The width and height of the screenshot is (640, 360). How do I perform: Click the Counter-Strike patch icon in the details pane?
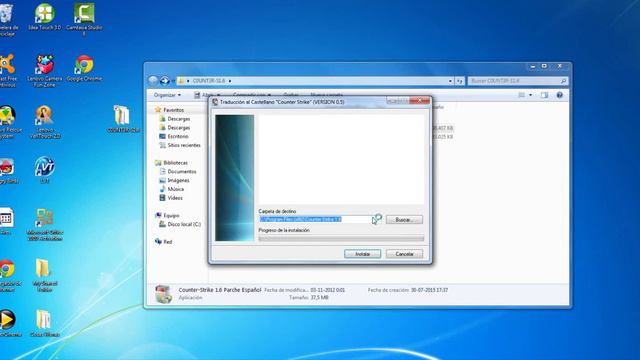163,294
